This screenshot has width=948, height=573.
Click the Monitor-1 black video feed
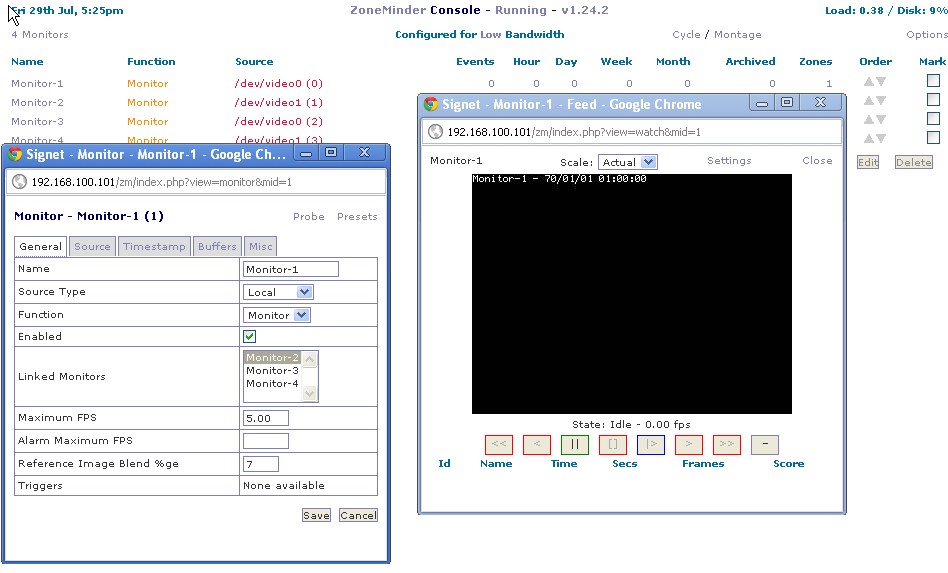click(x=632, y=294)
